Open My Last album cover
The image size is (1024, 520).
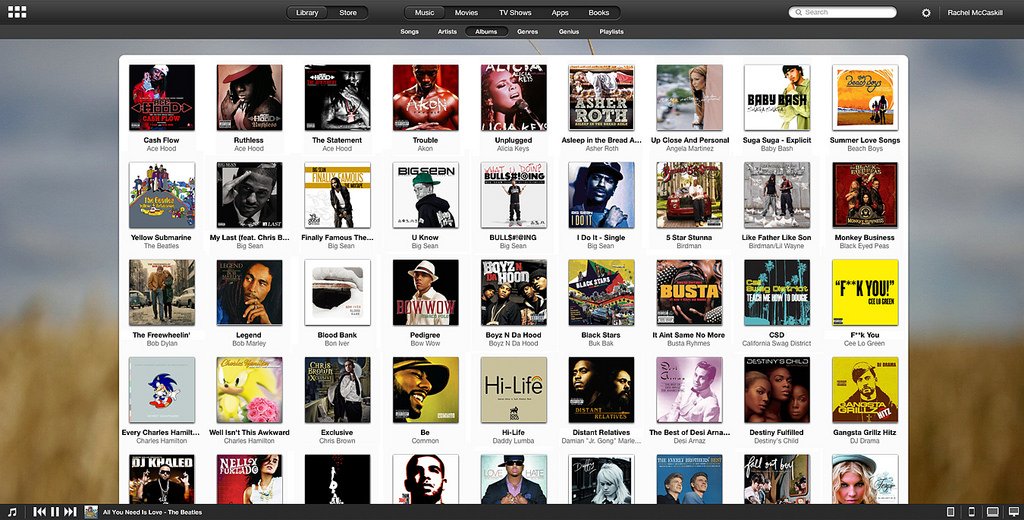click(x=249, y=195)
